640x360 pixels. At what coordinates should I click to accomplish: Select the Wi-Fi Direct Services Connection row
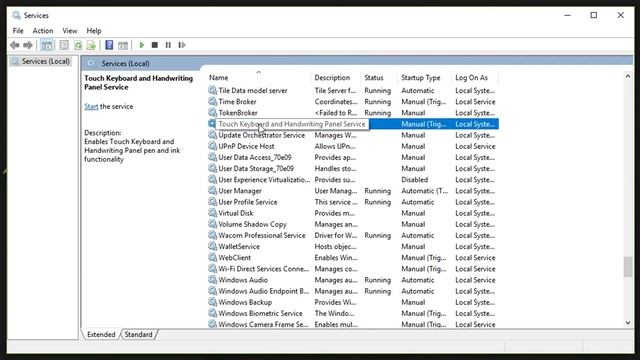coord(353,269)
